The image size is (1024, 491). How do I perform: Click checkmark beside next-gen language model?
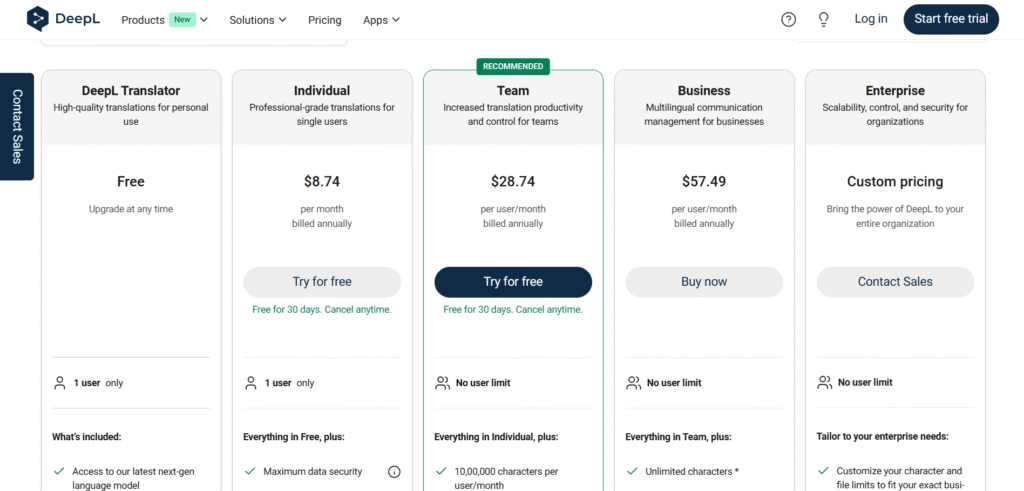coord(59,471)
